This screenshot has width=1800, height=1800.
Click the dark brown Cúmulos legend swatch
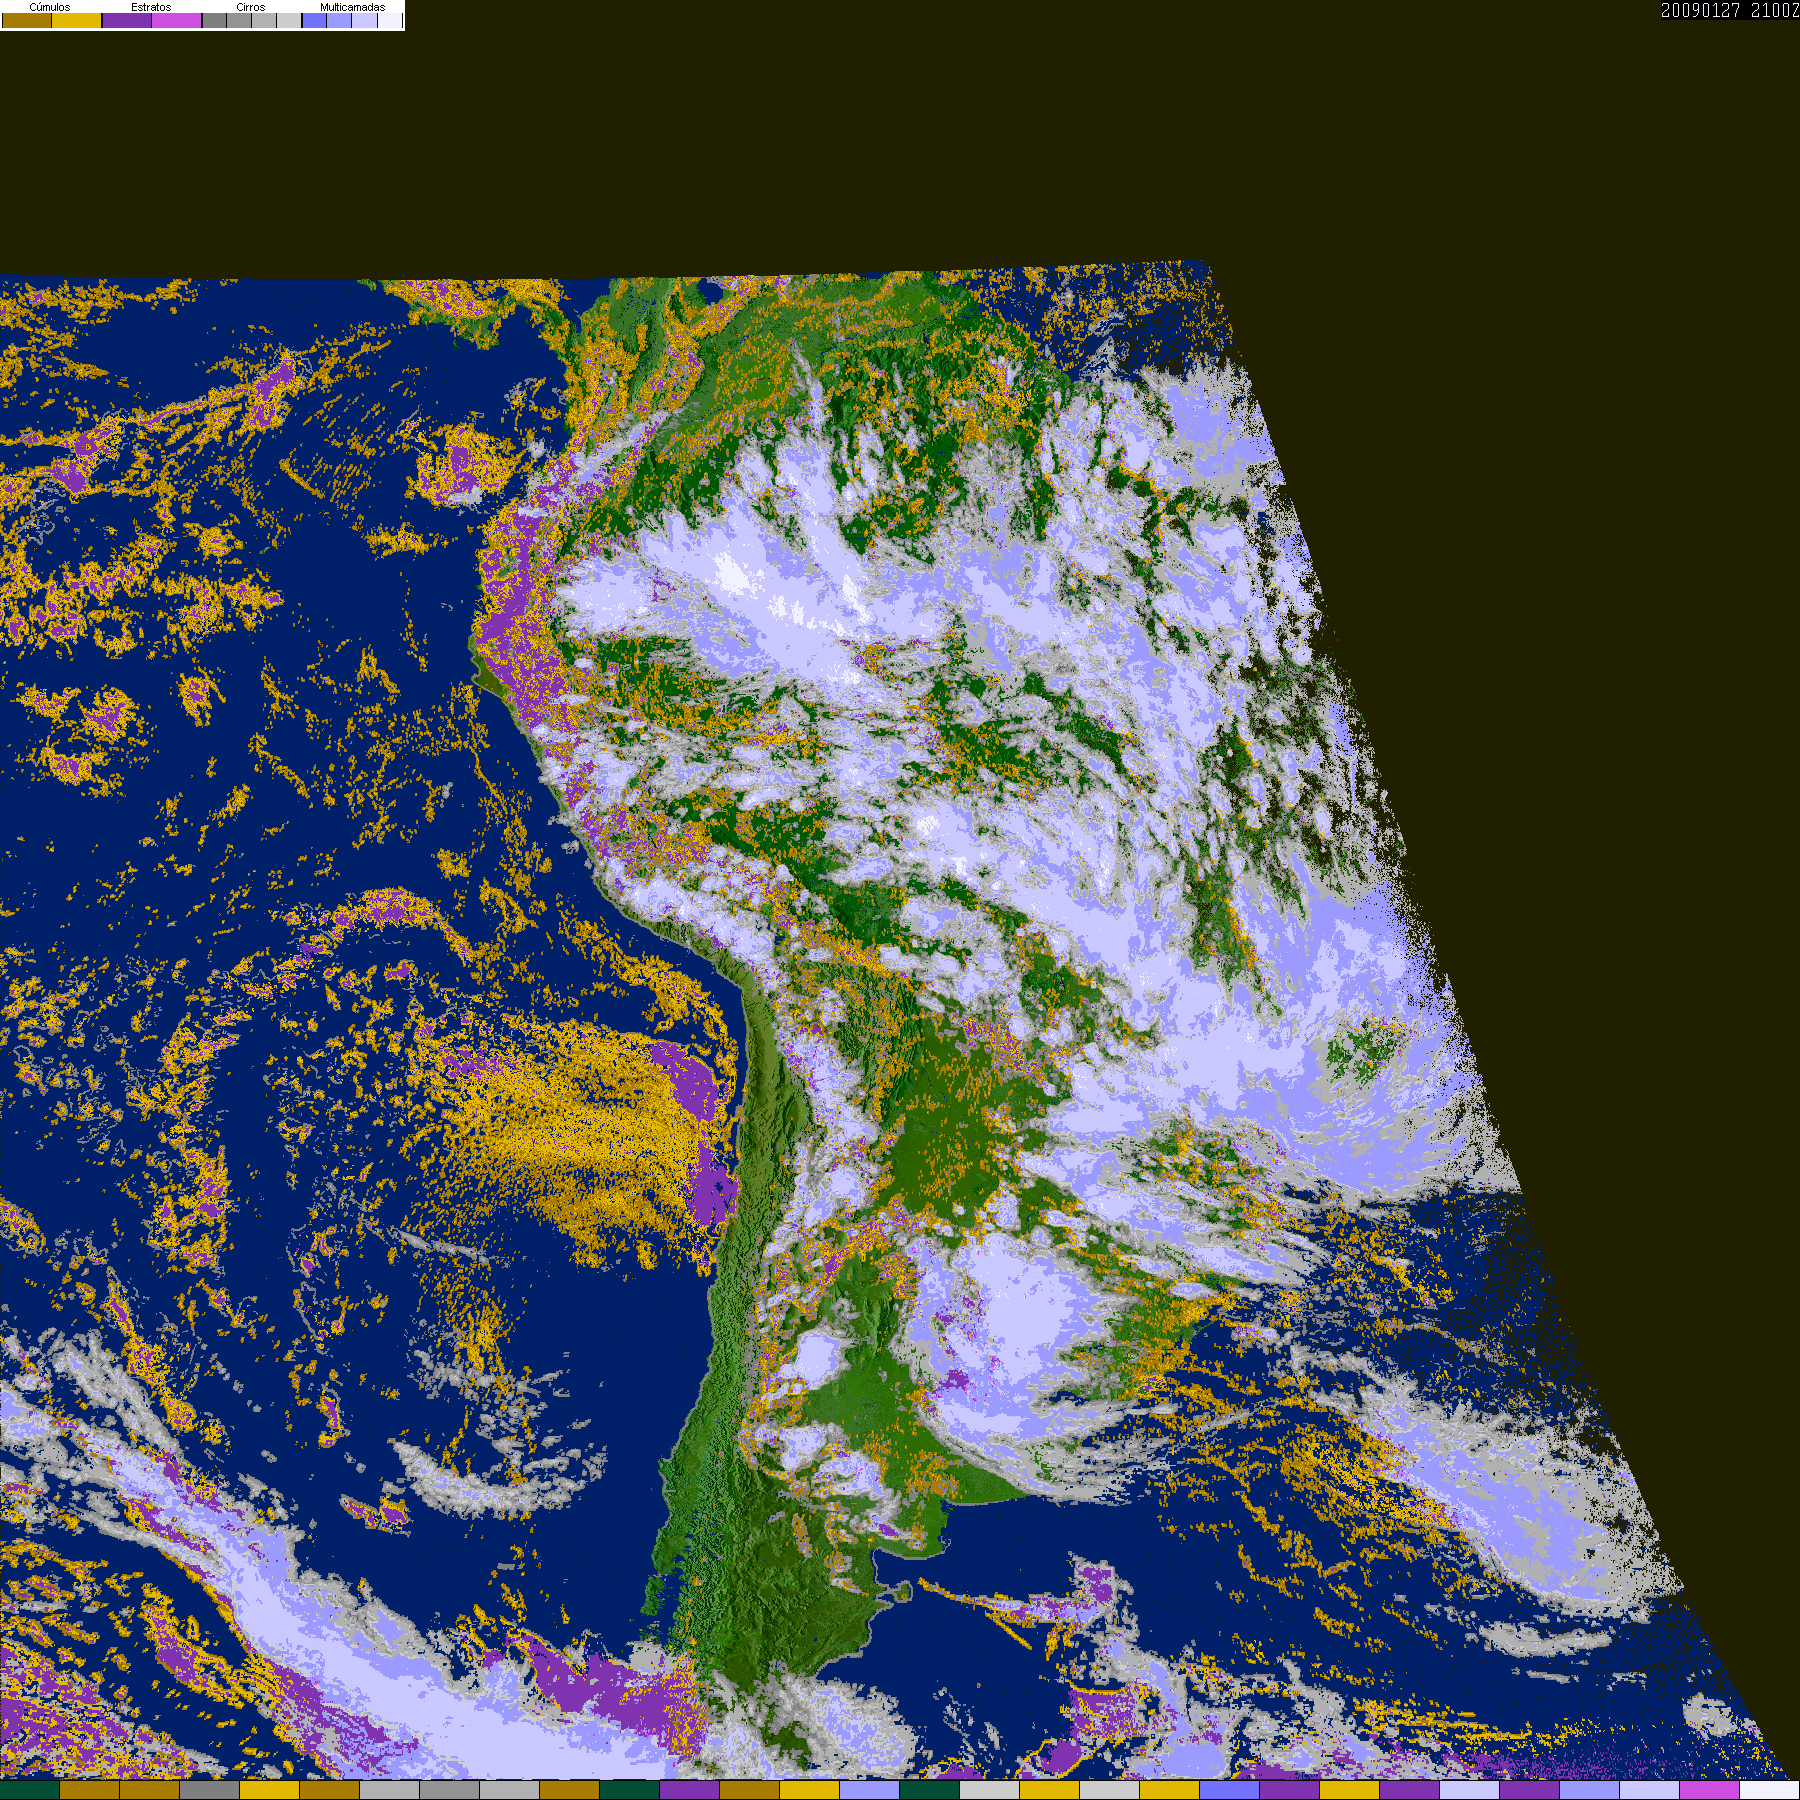click(27, 20)
